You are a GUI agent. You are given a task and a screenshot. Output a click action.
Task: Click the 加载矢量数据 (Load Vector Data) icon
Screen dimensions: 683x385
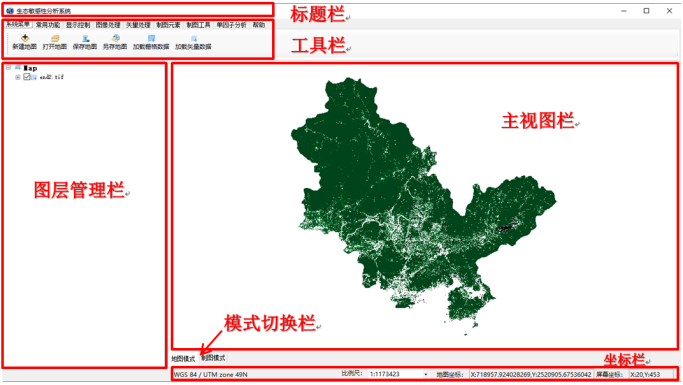(194, 38)
